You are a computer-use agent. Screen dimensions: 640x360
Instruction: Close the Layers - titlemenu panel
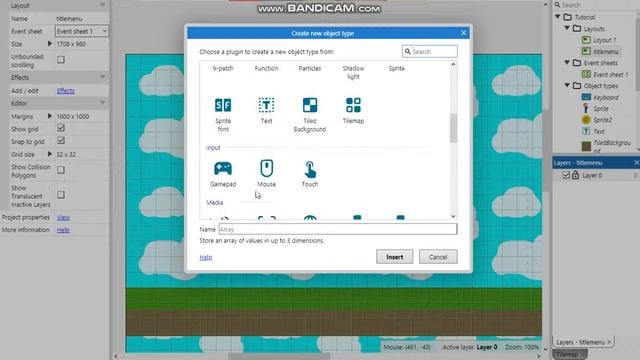coord(636,162)
